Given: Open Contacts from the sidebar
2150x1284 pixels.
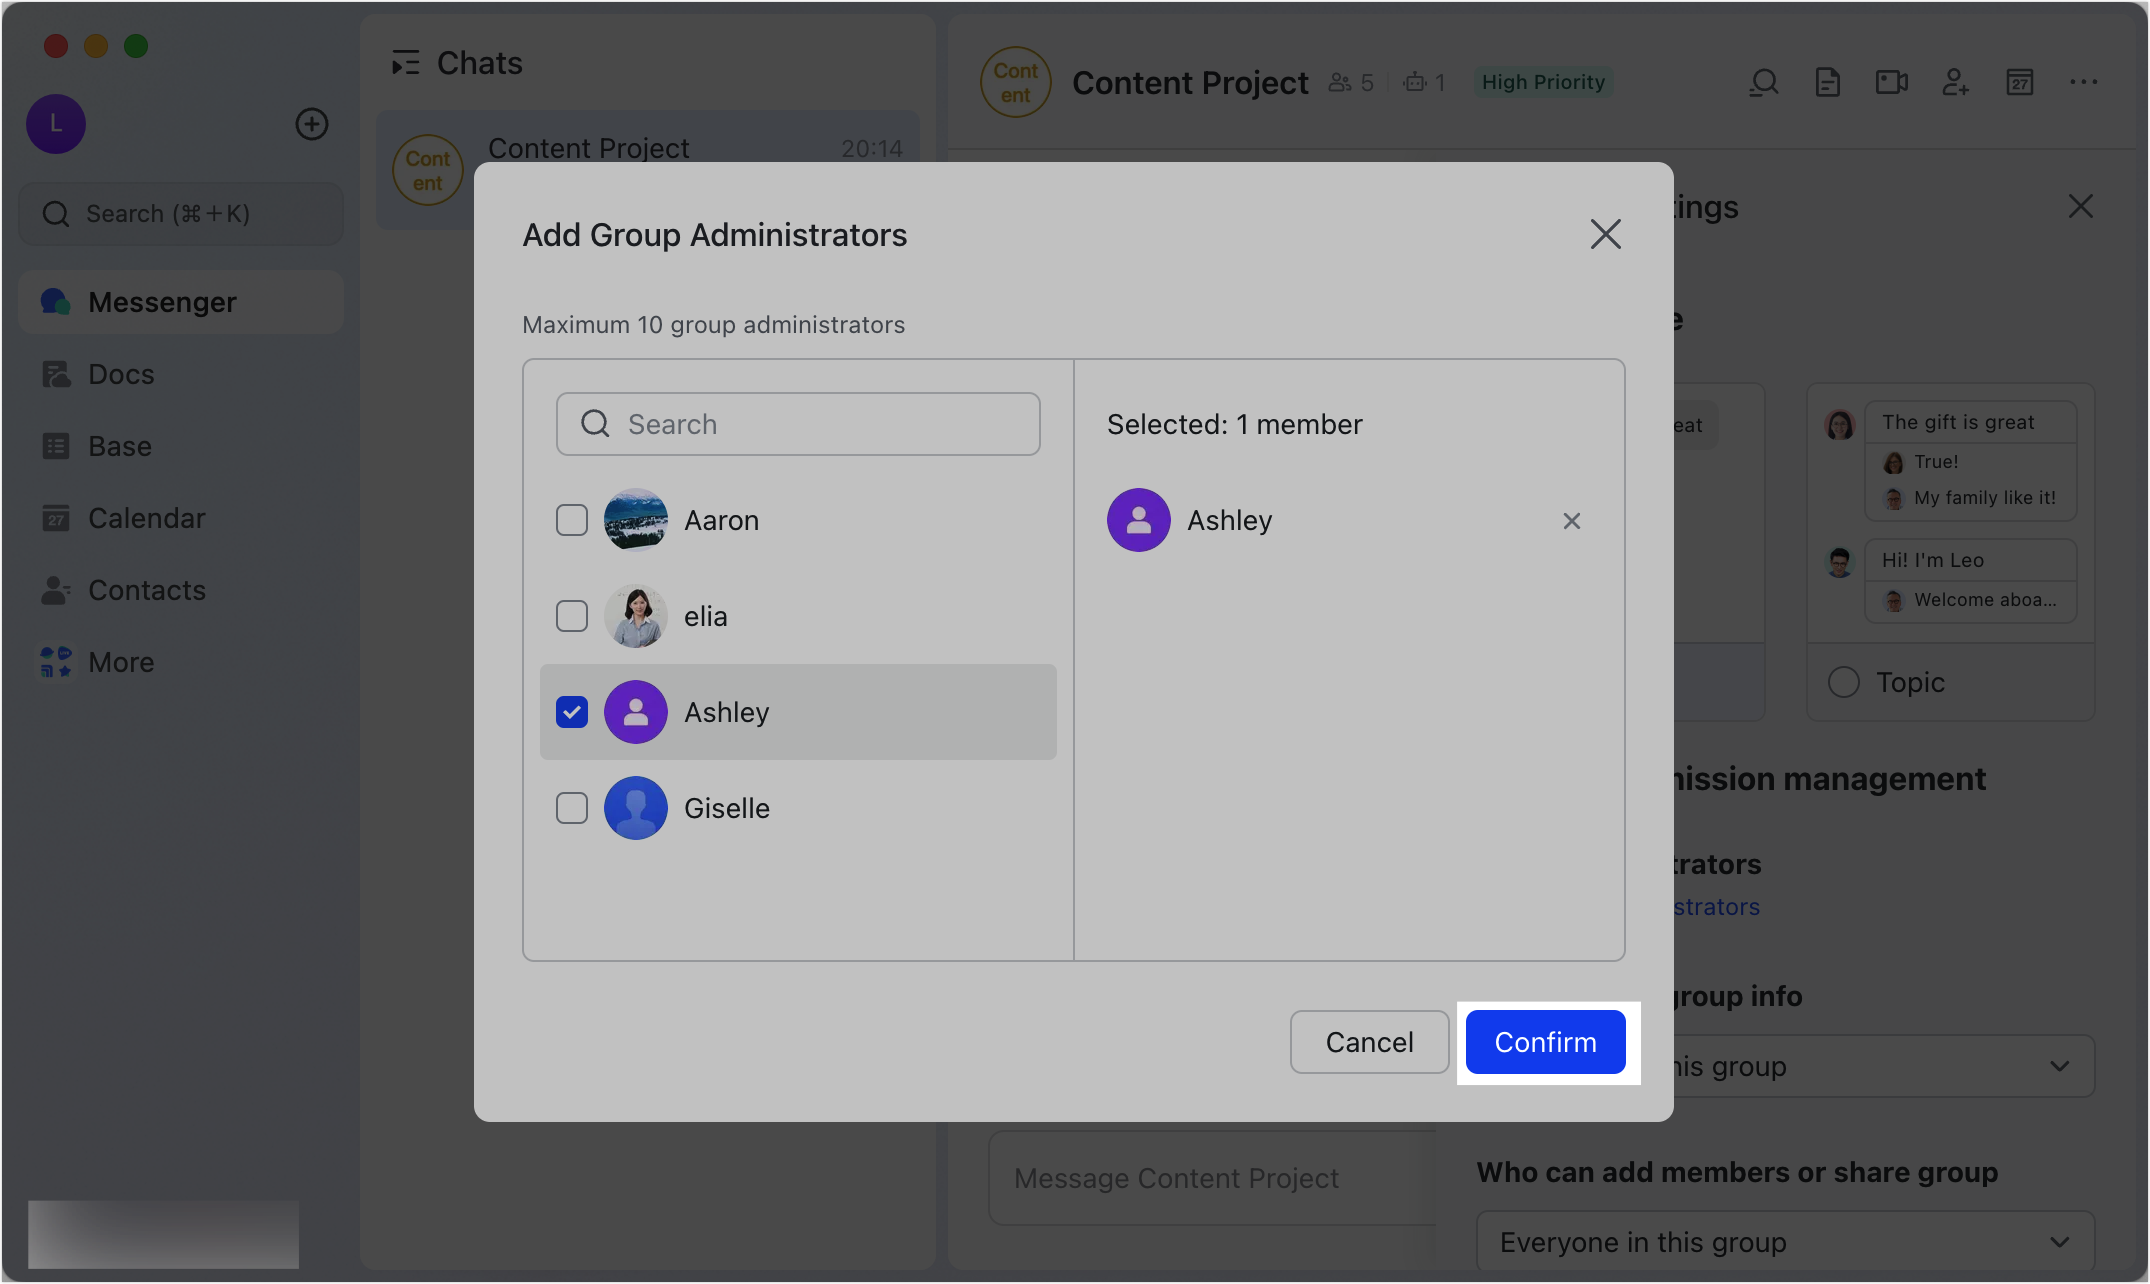Looking at the screenshot, I should click(146, 590).
